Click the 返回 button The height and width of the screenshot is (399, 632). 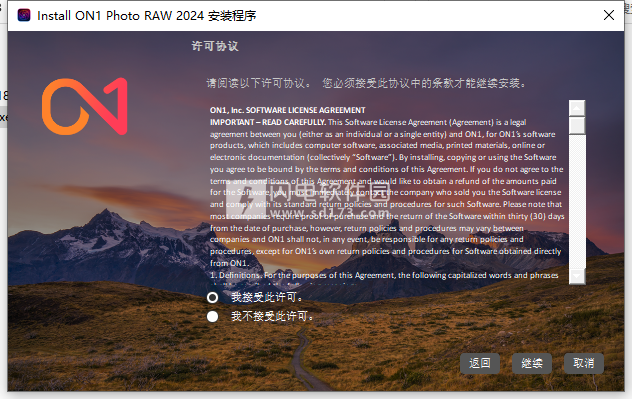click(x=480, y=364)
